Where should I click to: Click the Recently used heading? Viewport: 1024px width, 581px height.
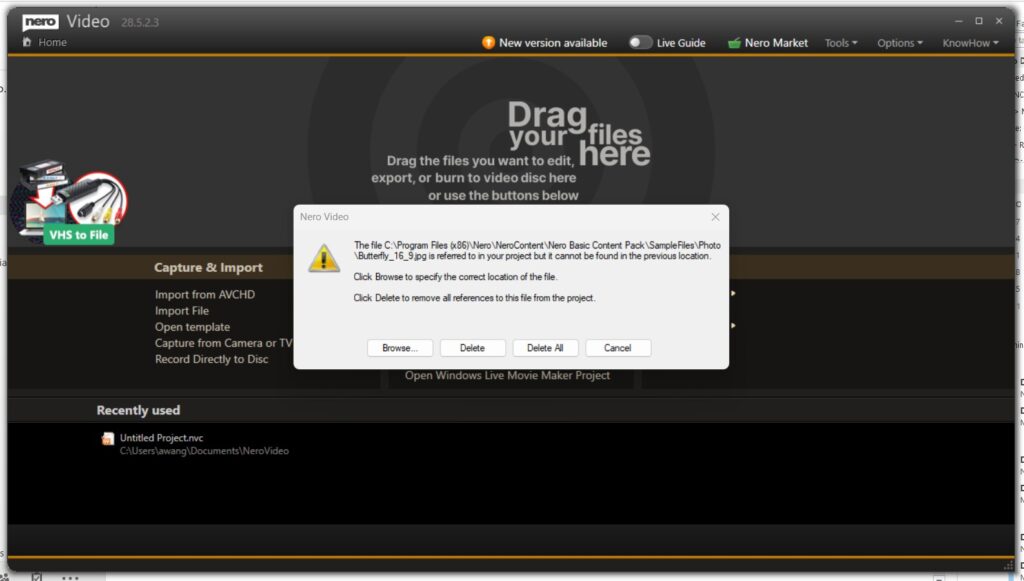point(138,411)
